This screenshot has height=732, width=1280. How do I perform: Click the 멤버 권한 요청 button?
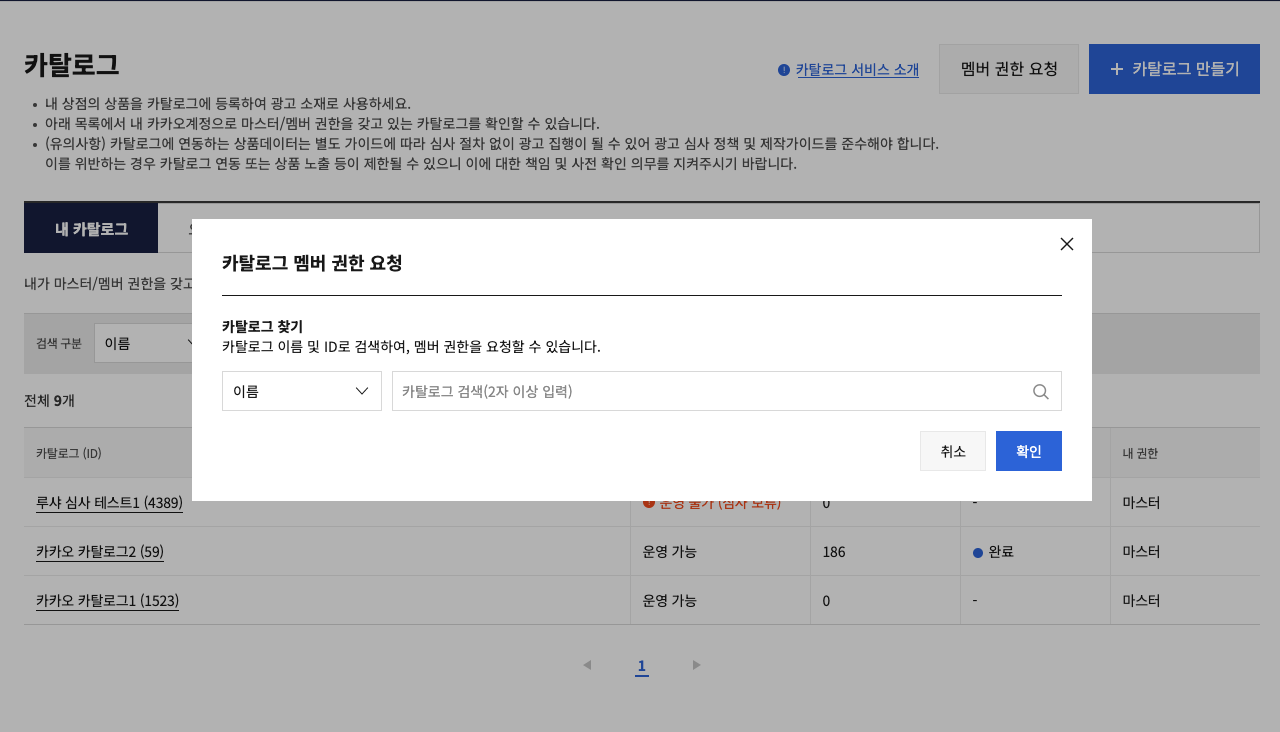tap(1008, 69)
